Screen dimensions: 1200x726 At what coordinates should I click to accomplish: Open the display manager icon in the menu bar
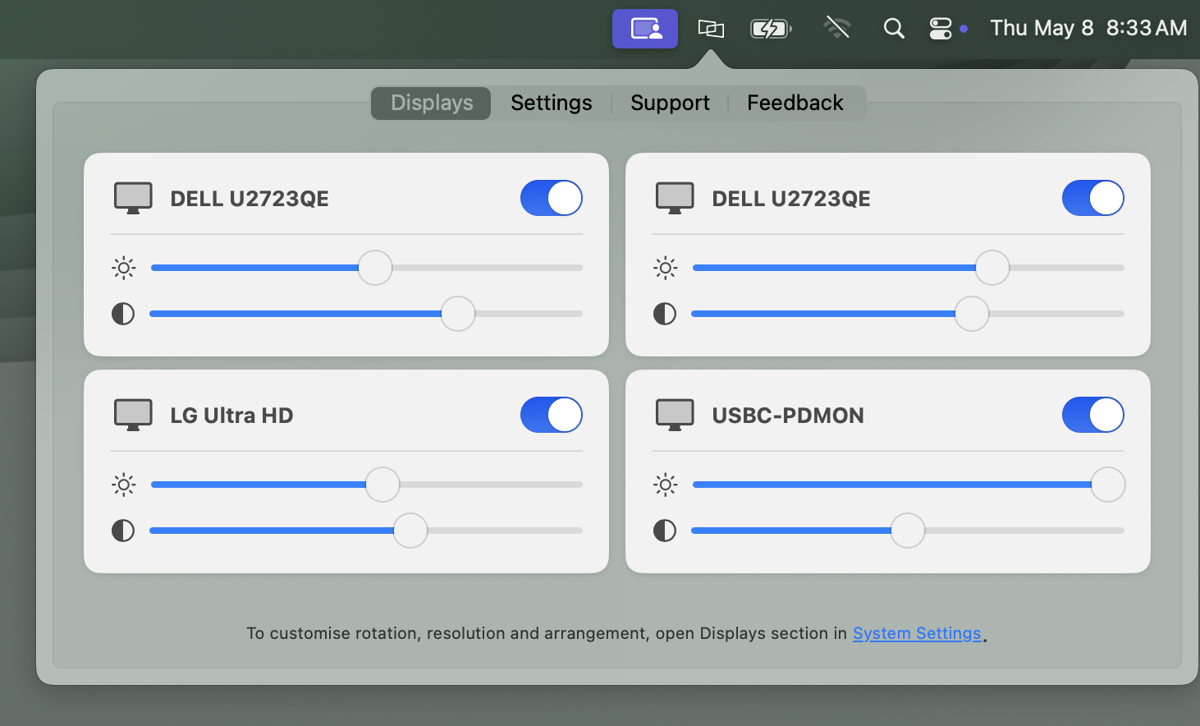[x=645, y=28]
